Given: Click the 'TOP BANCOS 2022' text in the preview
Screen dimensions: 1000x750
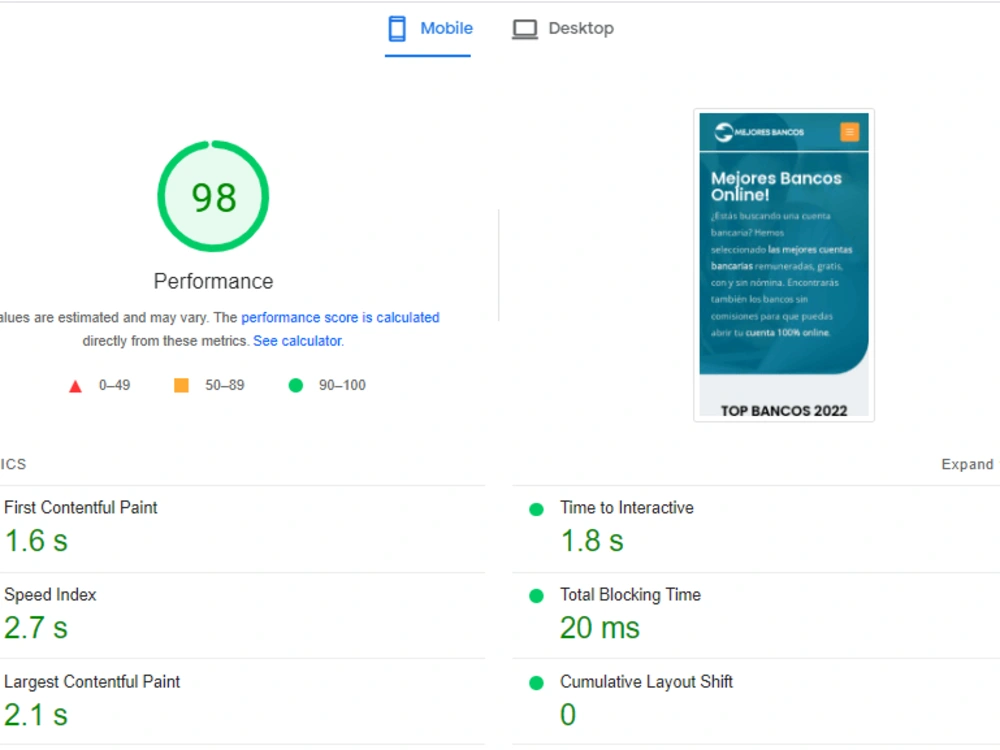Looking at the screenshot, I should point(784,411).
